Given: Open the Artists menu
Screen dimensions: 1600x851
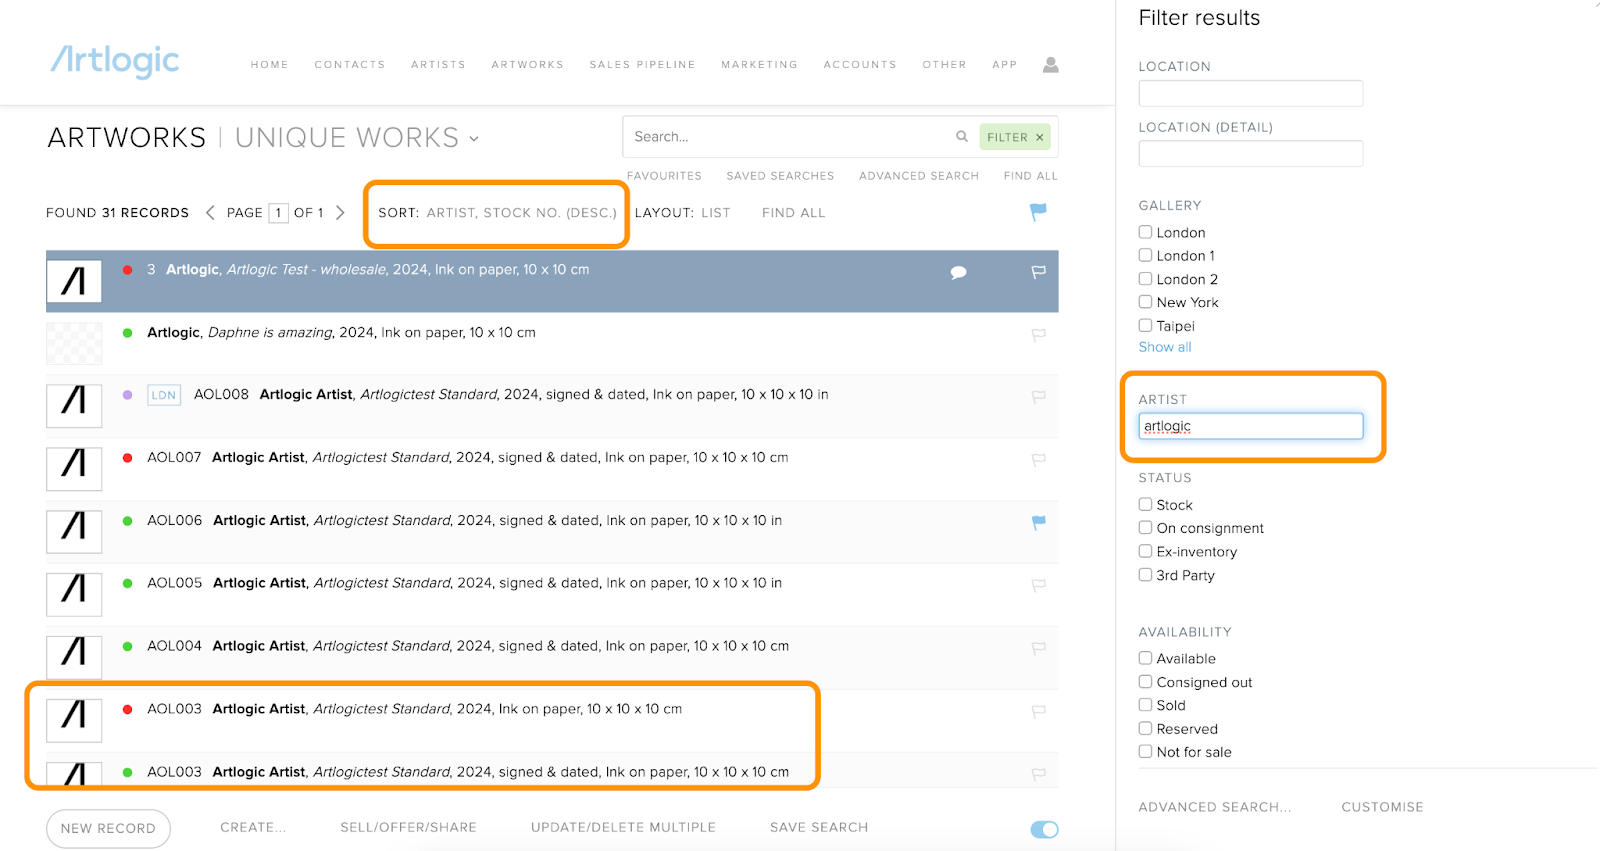Looking at the screenshot, I should click(438, 65).
